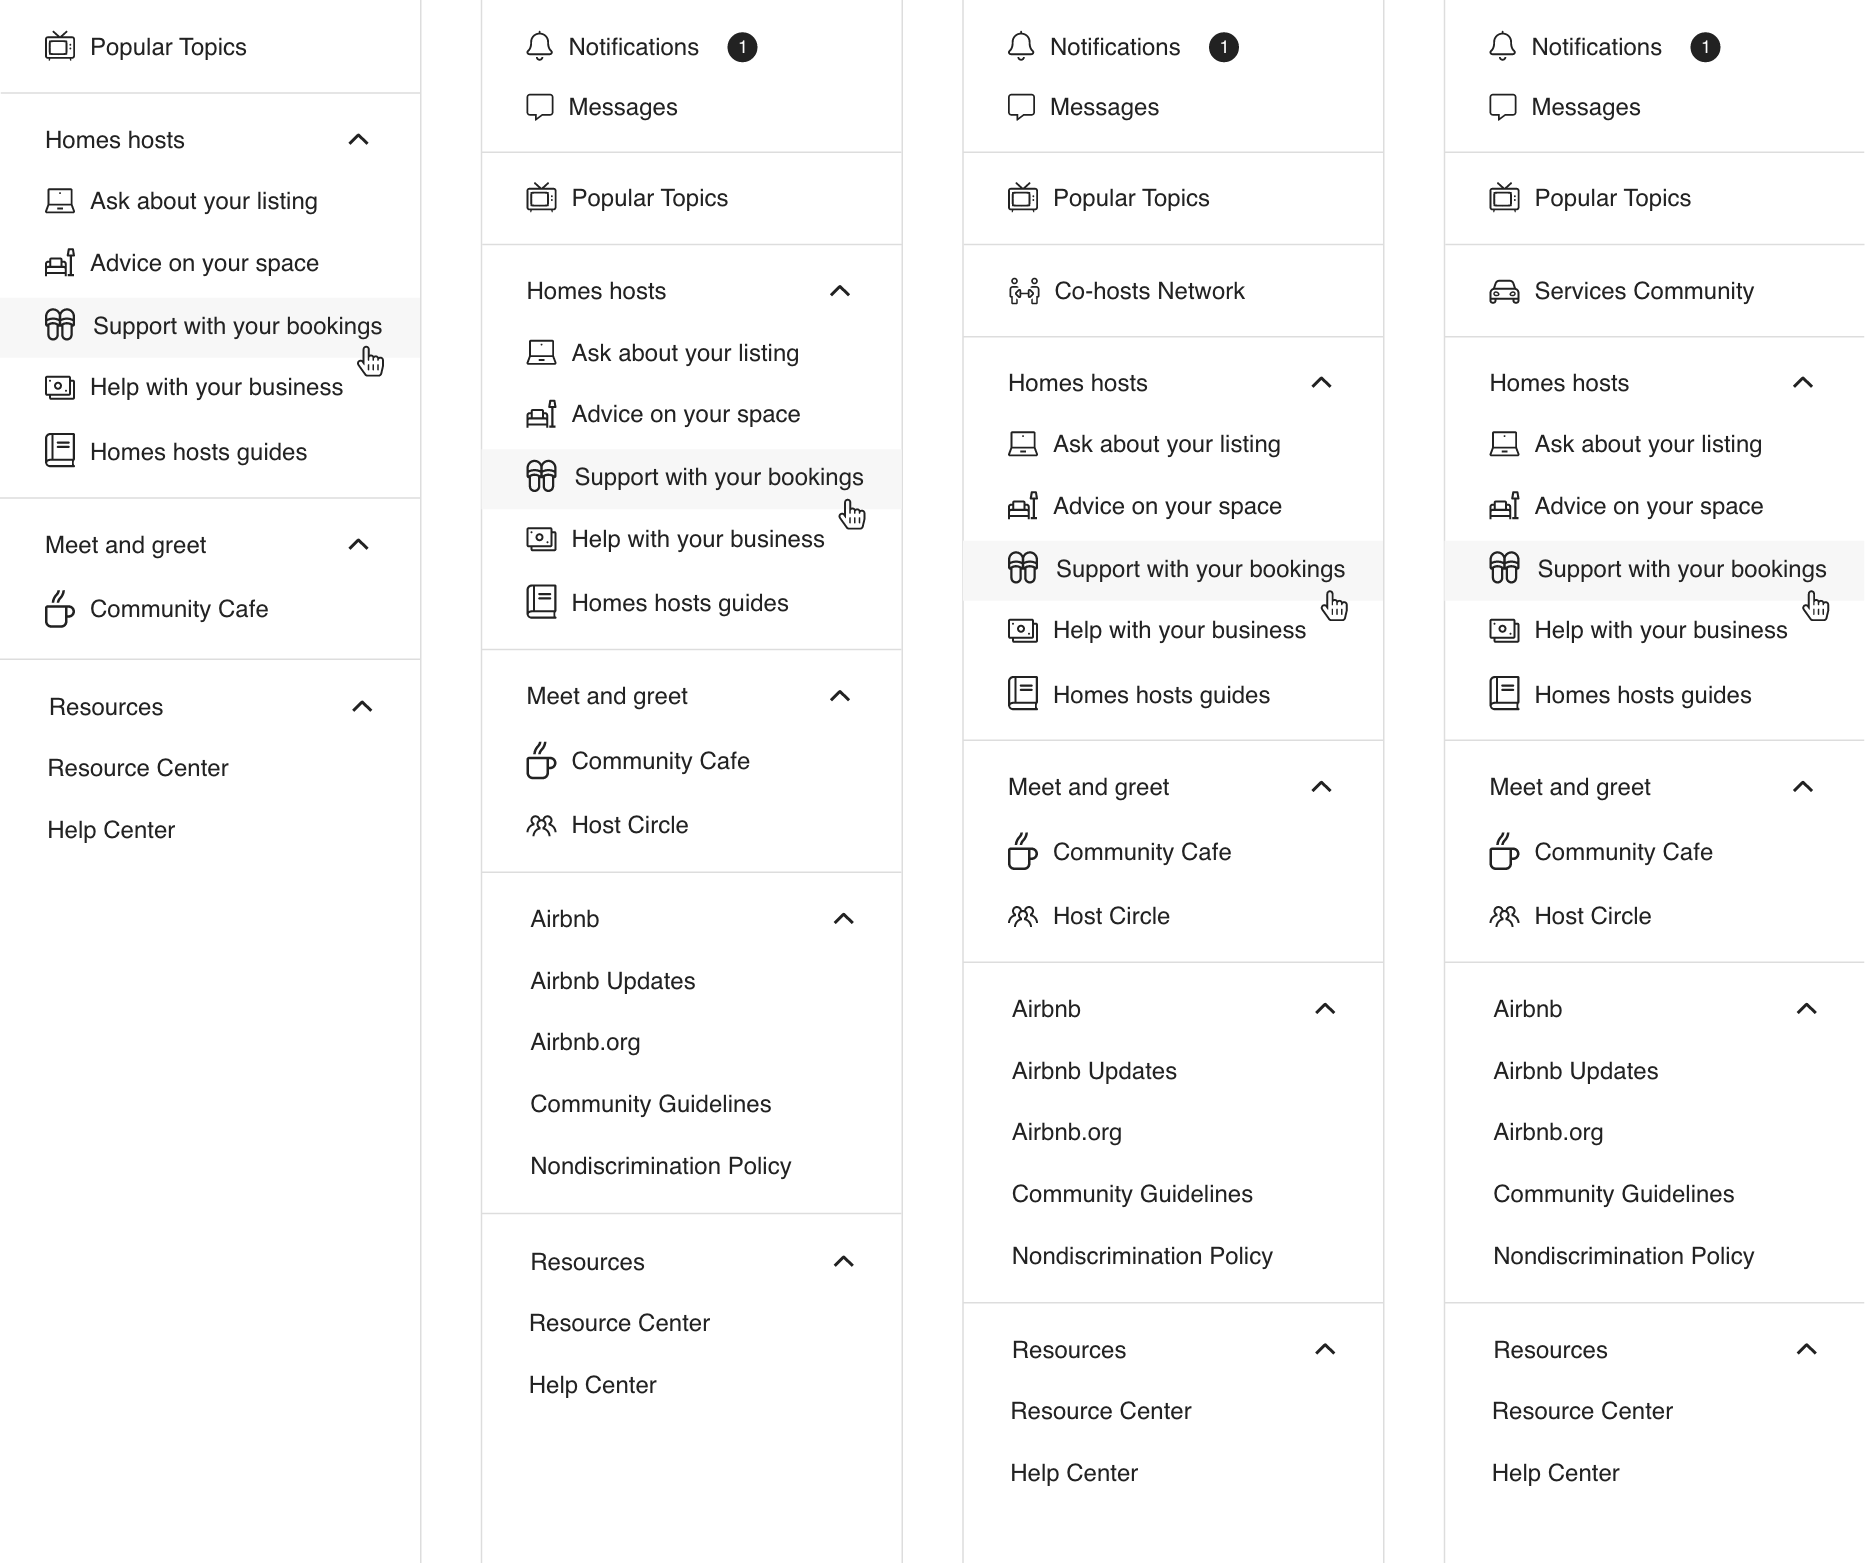This screenshot has height=1563, width=1865.
Task: Click business money icon in Services Community panel
Action: 1504,630
